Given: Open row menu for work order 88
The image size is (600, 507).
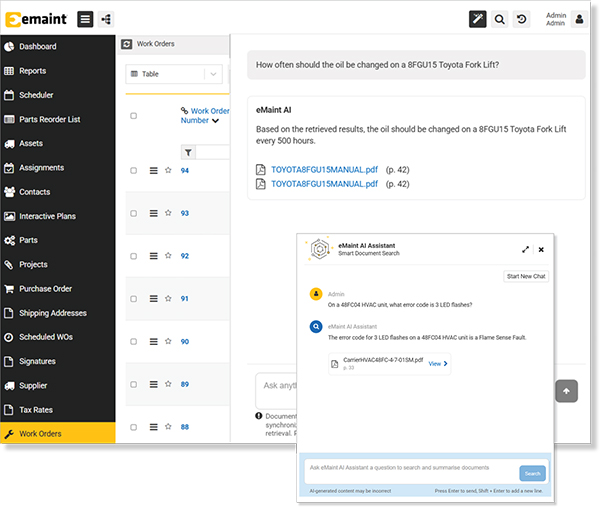Looking at the screenshot, I should click(x=153, y=427).
